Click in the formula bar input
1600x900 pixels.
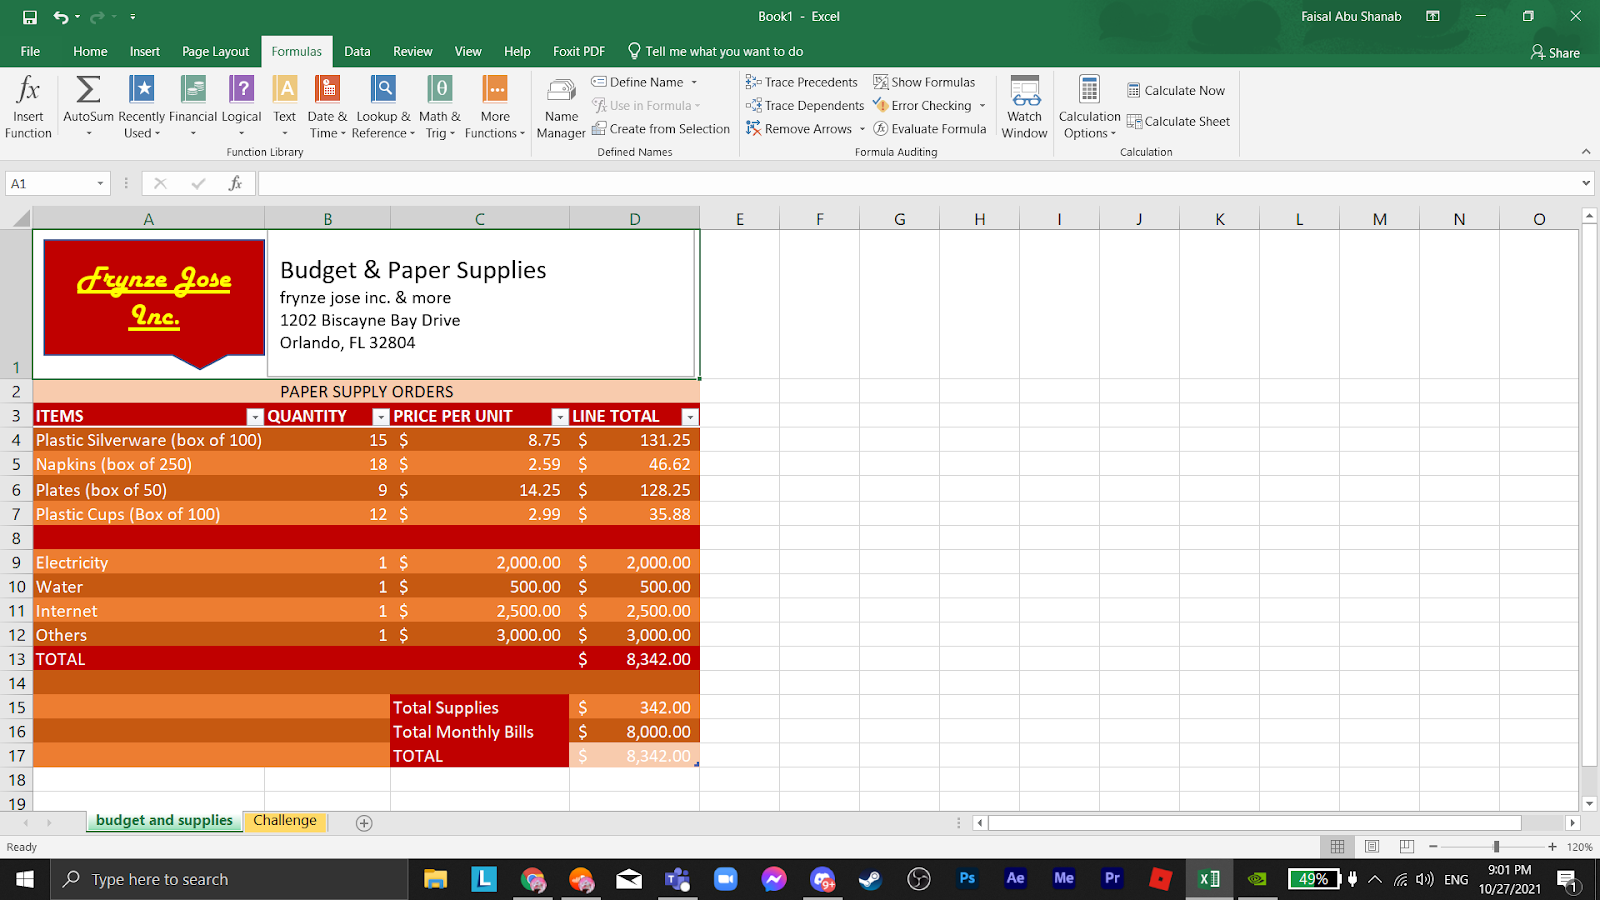click(x=917, y=183)
